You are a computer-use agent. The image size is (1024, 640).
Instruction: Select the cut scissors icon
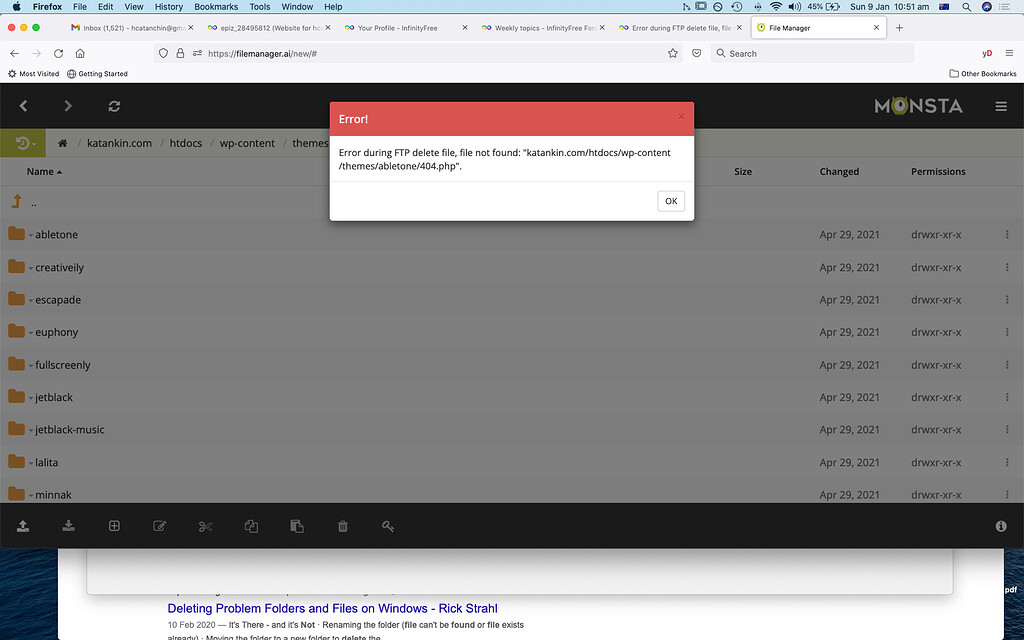[206, 526]
